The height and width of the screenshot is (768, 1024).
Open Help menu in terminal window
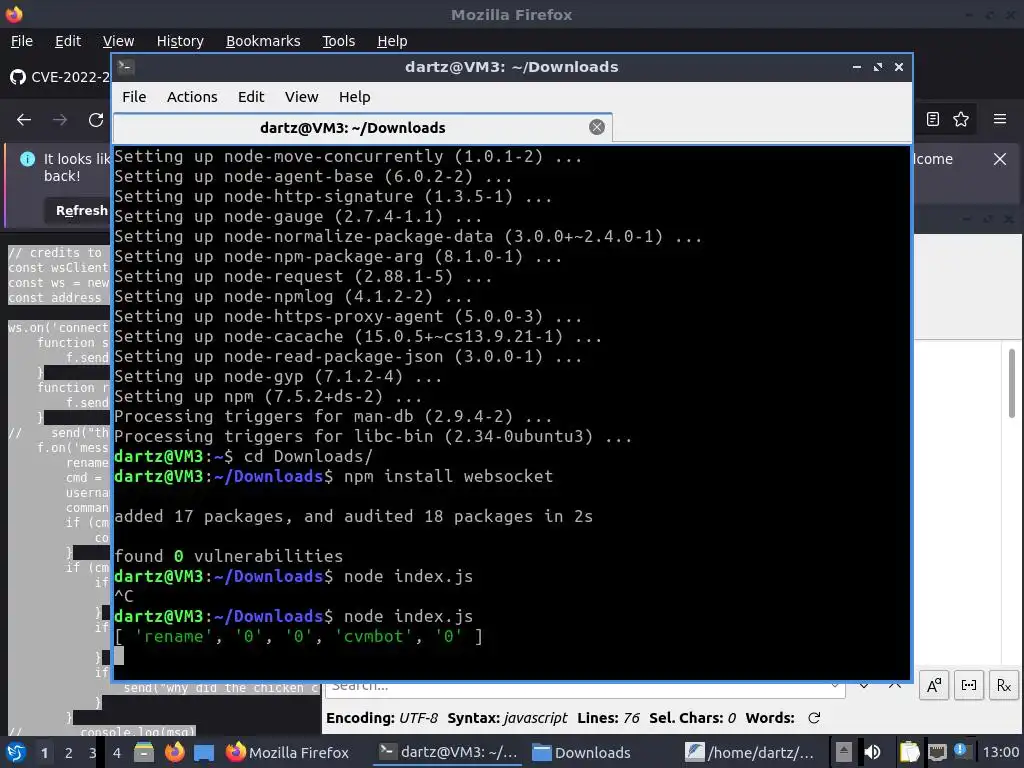pos(354,97)
